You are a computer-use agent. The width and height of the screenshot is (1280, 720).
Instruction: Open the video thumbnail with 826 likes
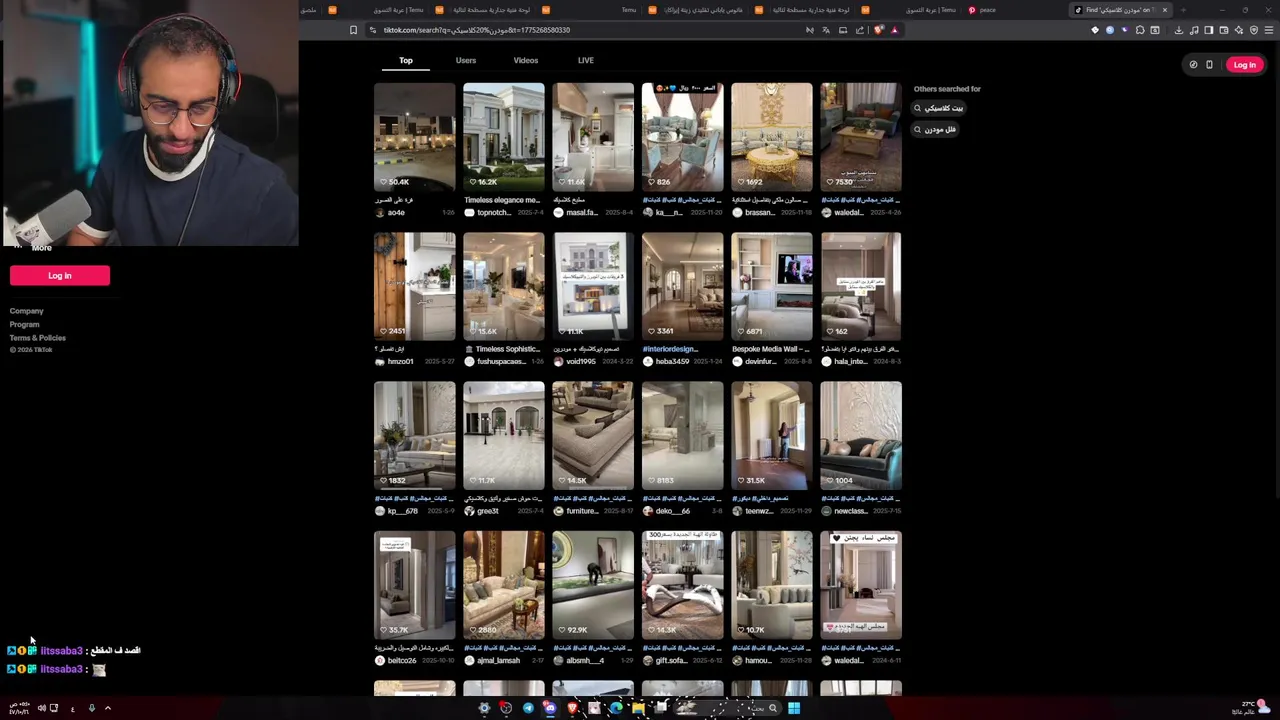point(683,137)
